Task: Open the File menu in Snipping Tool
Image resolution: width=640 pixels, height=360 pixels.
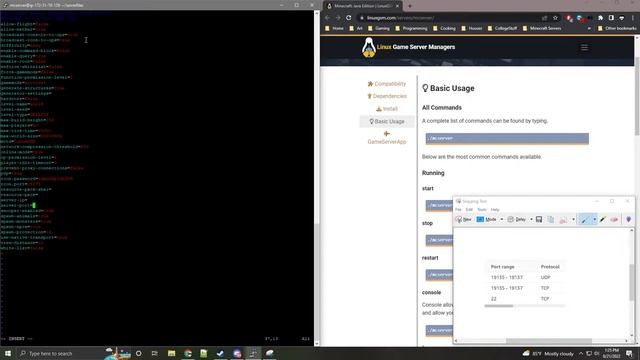Action: tap(458, 209)
